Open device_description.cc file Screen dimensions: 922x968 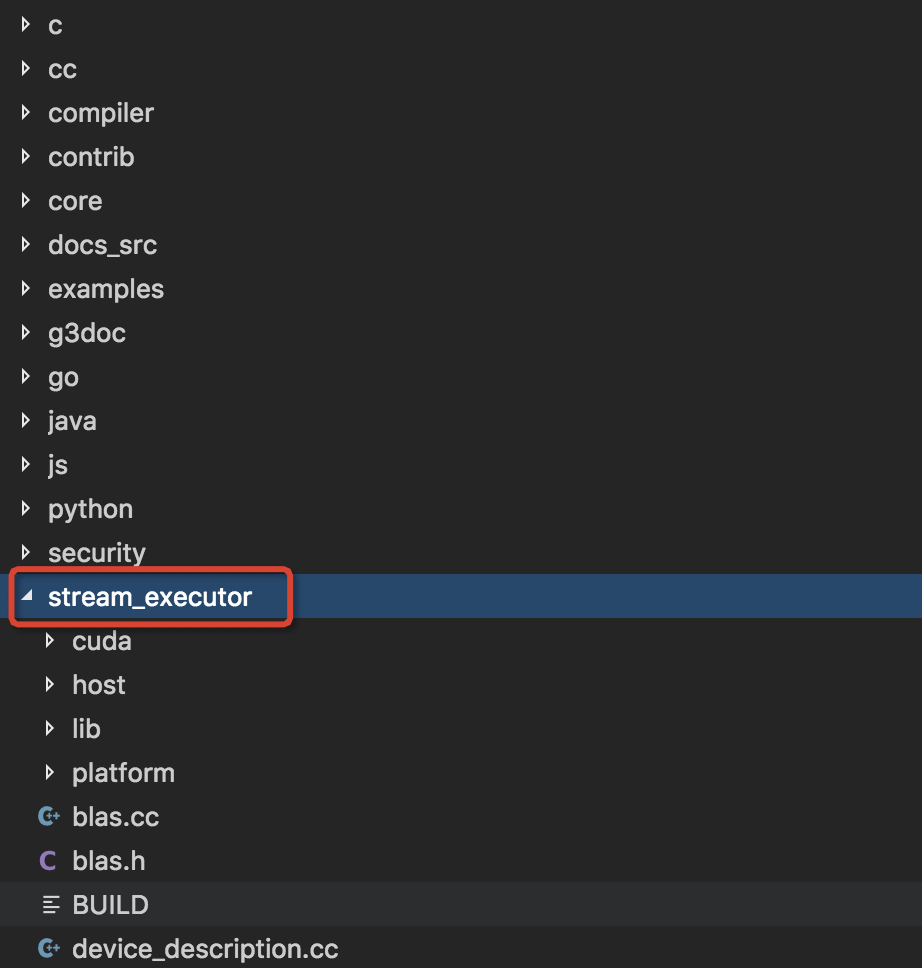(205, 949)
